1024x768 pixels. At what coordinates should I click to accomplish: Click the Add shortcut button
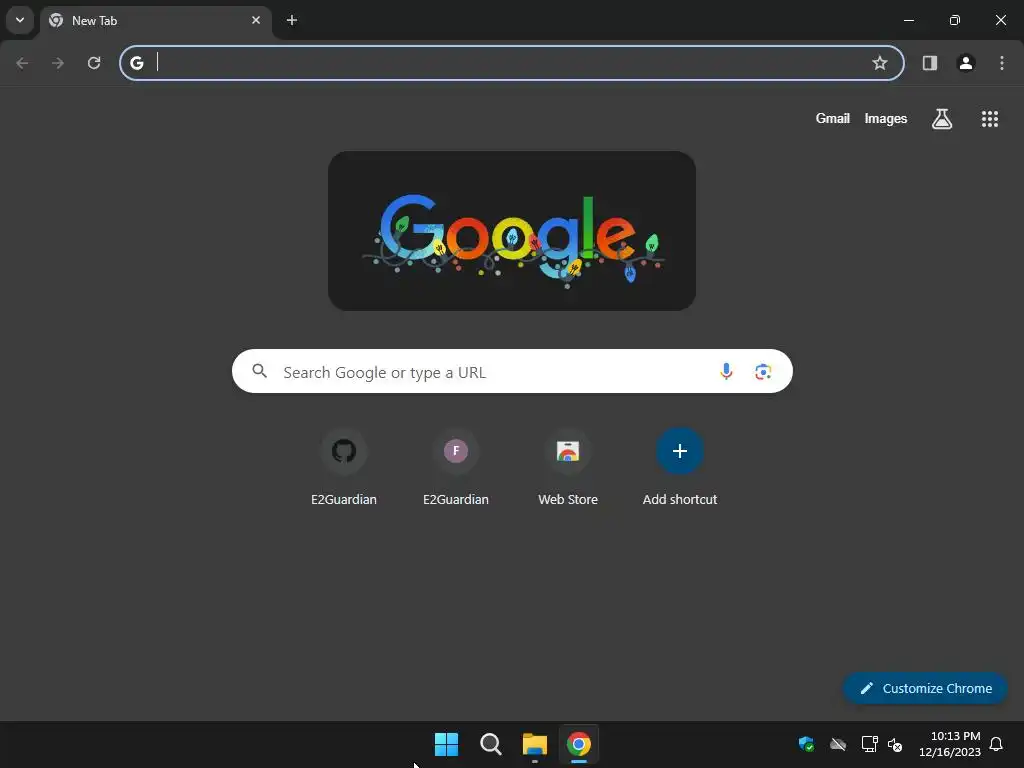point(680,468)
